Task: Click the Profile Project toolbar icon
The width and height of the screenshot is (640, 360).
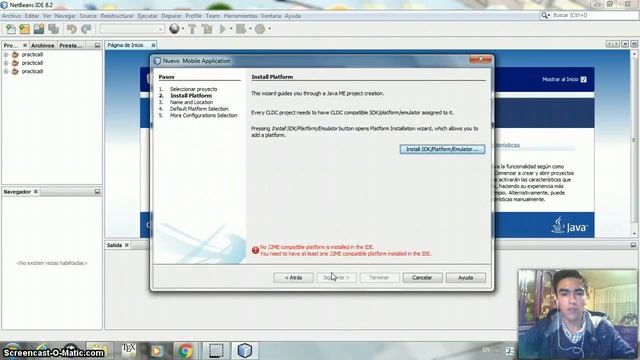Action: click(x=260, y=29)
